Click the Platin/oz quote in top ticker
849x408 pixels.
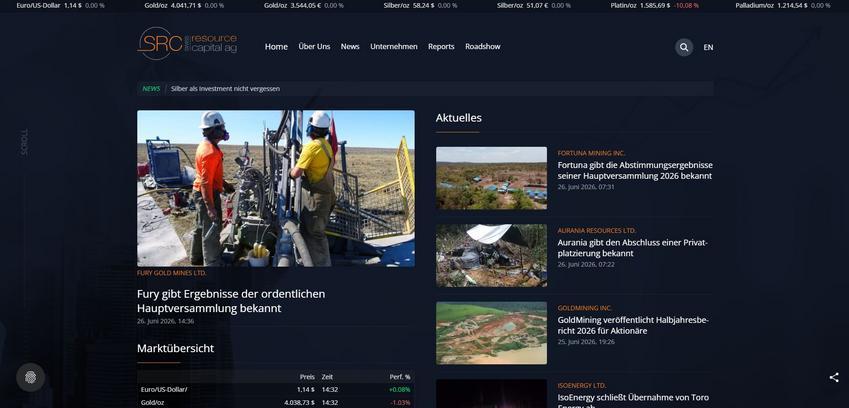655,5
